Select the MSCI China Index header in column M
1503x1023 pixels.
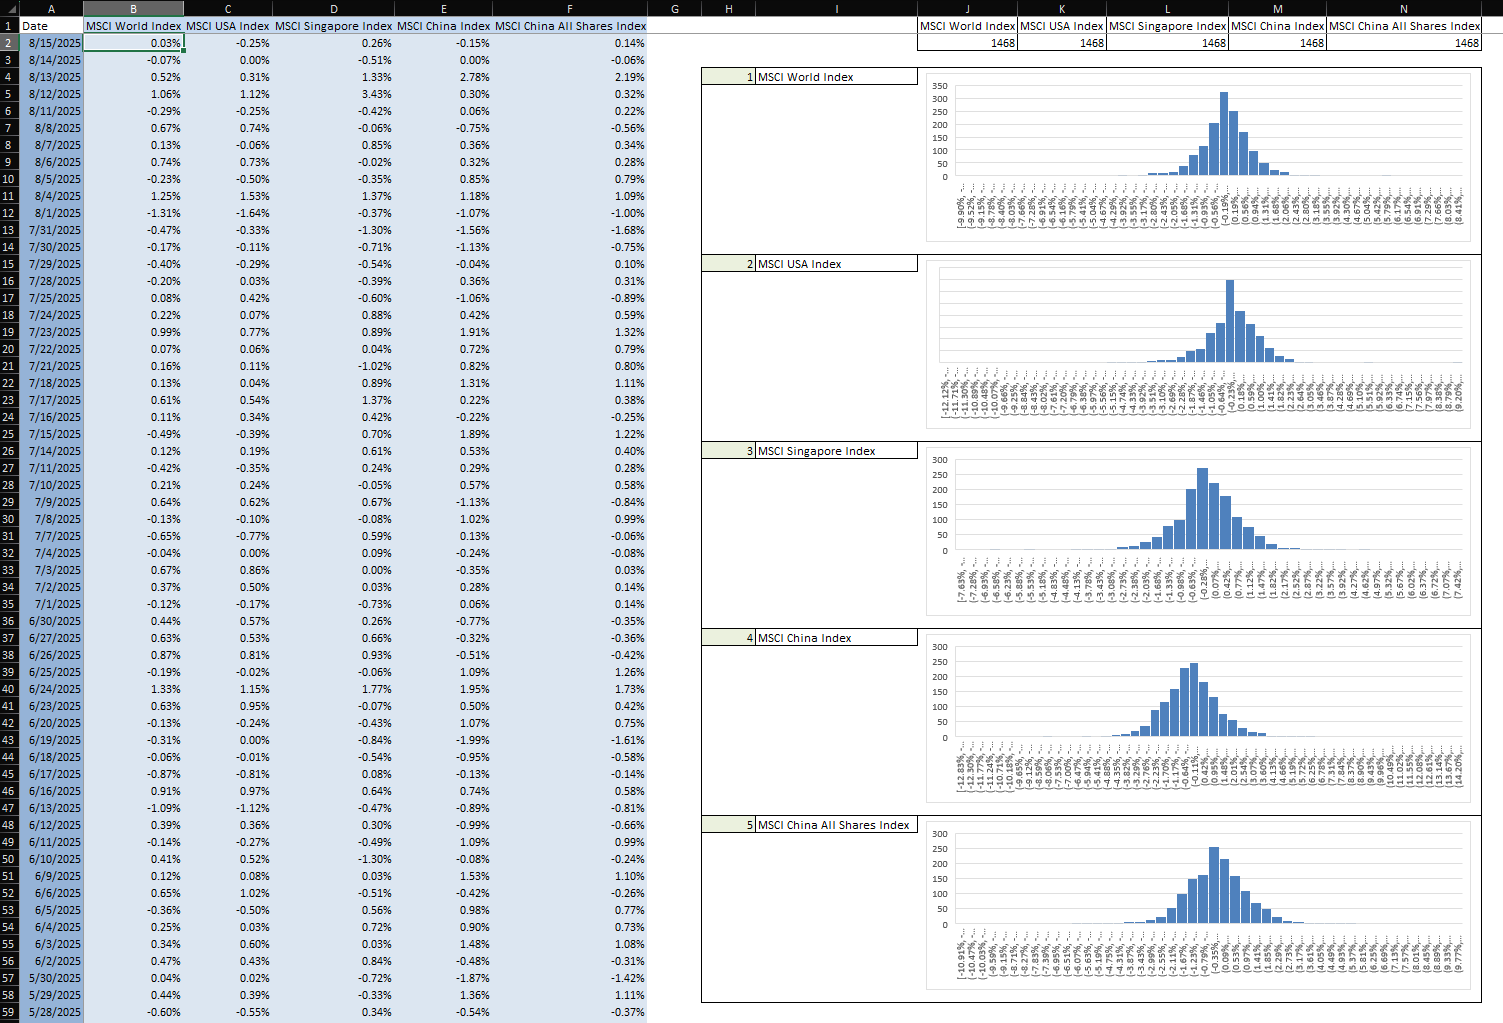pos(1277,26)
